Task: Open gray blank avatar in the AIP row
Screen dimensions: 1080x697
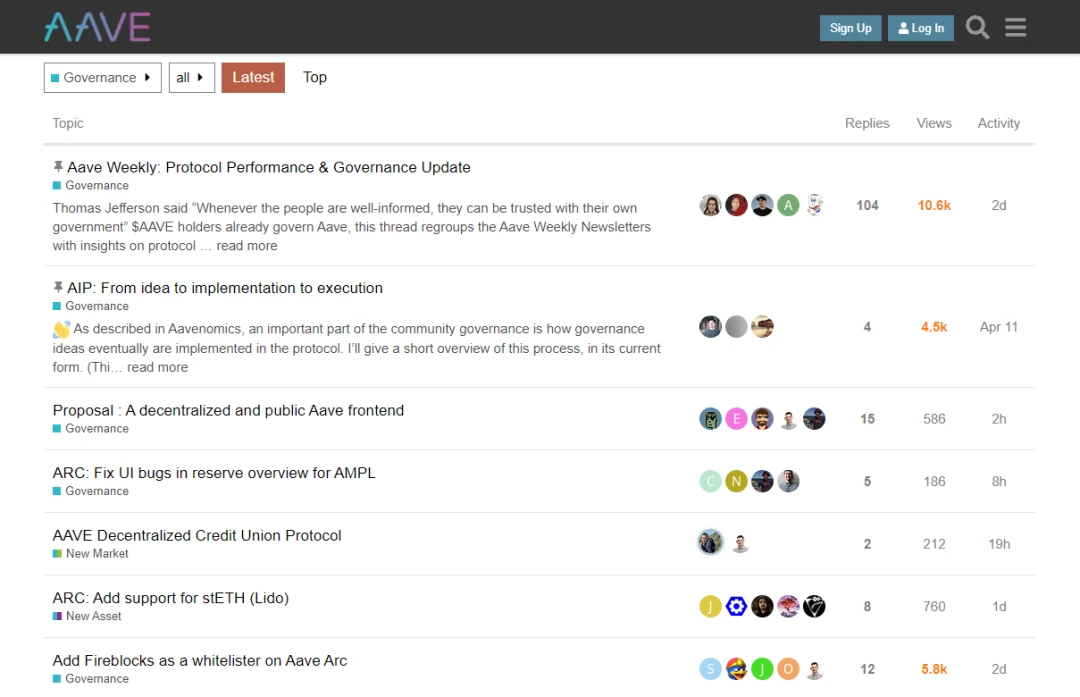Action: click(736, 326)
